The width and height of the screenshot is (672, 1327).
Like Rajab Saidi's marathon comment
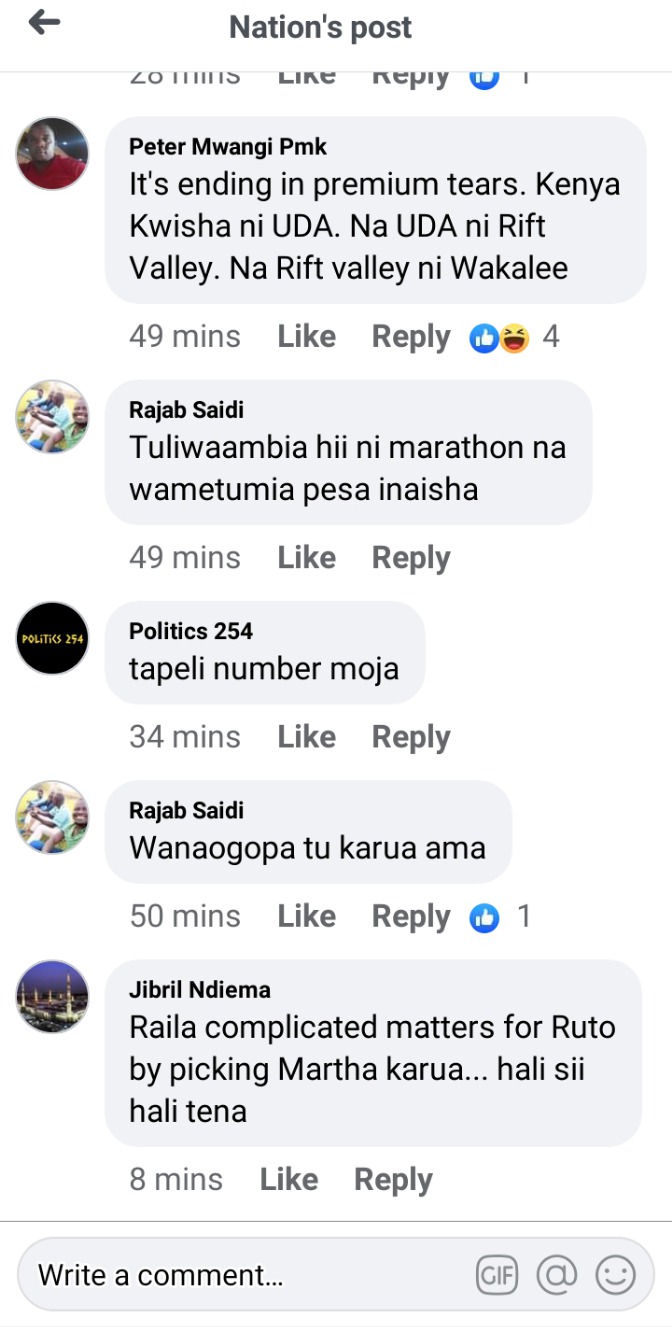pyautogui.click(x=306, y=558)
